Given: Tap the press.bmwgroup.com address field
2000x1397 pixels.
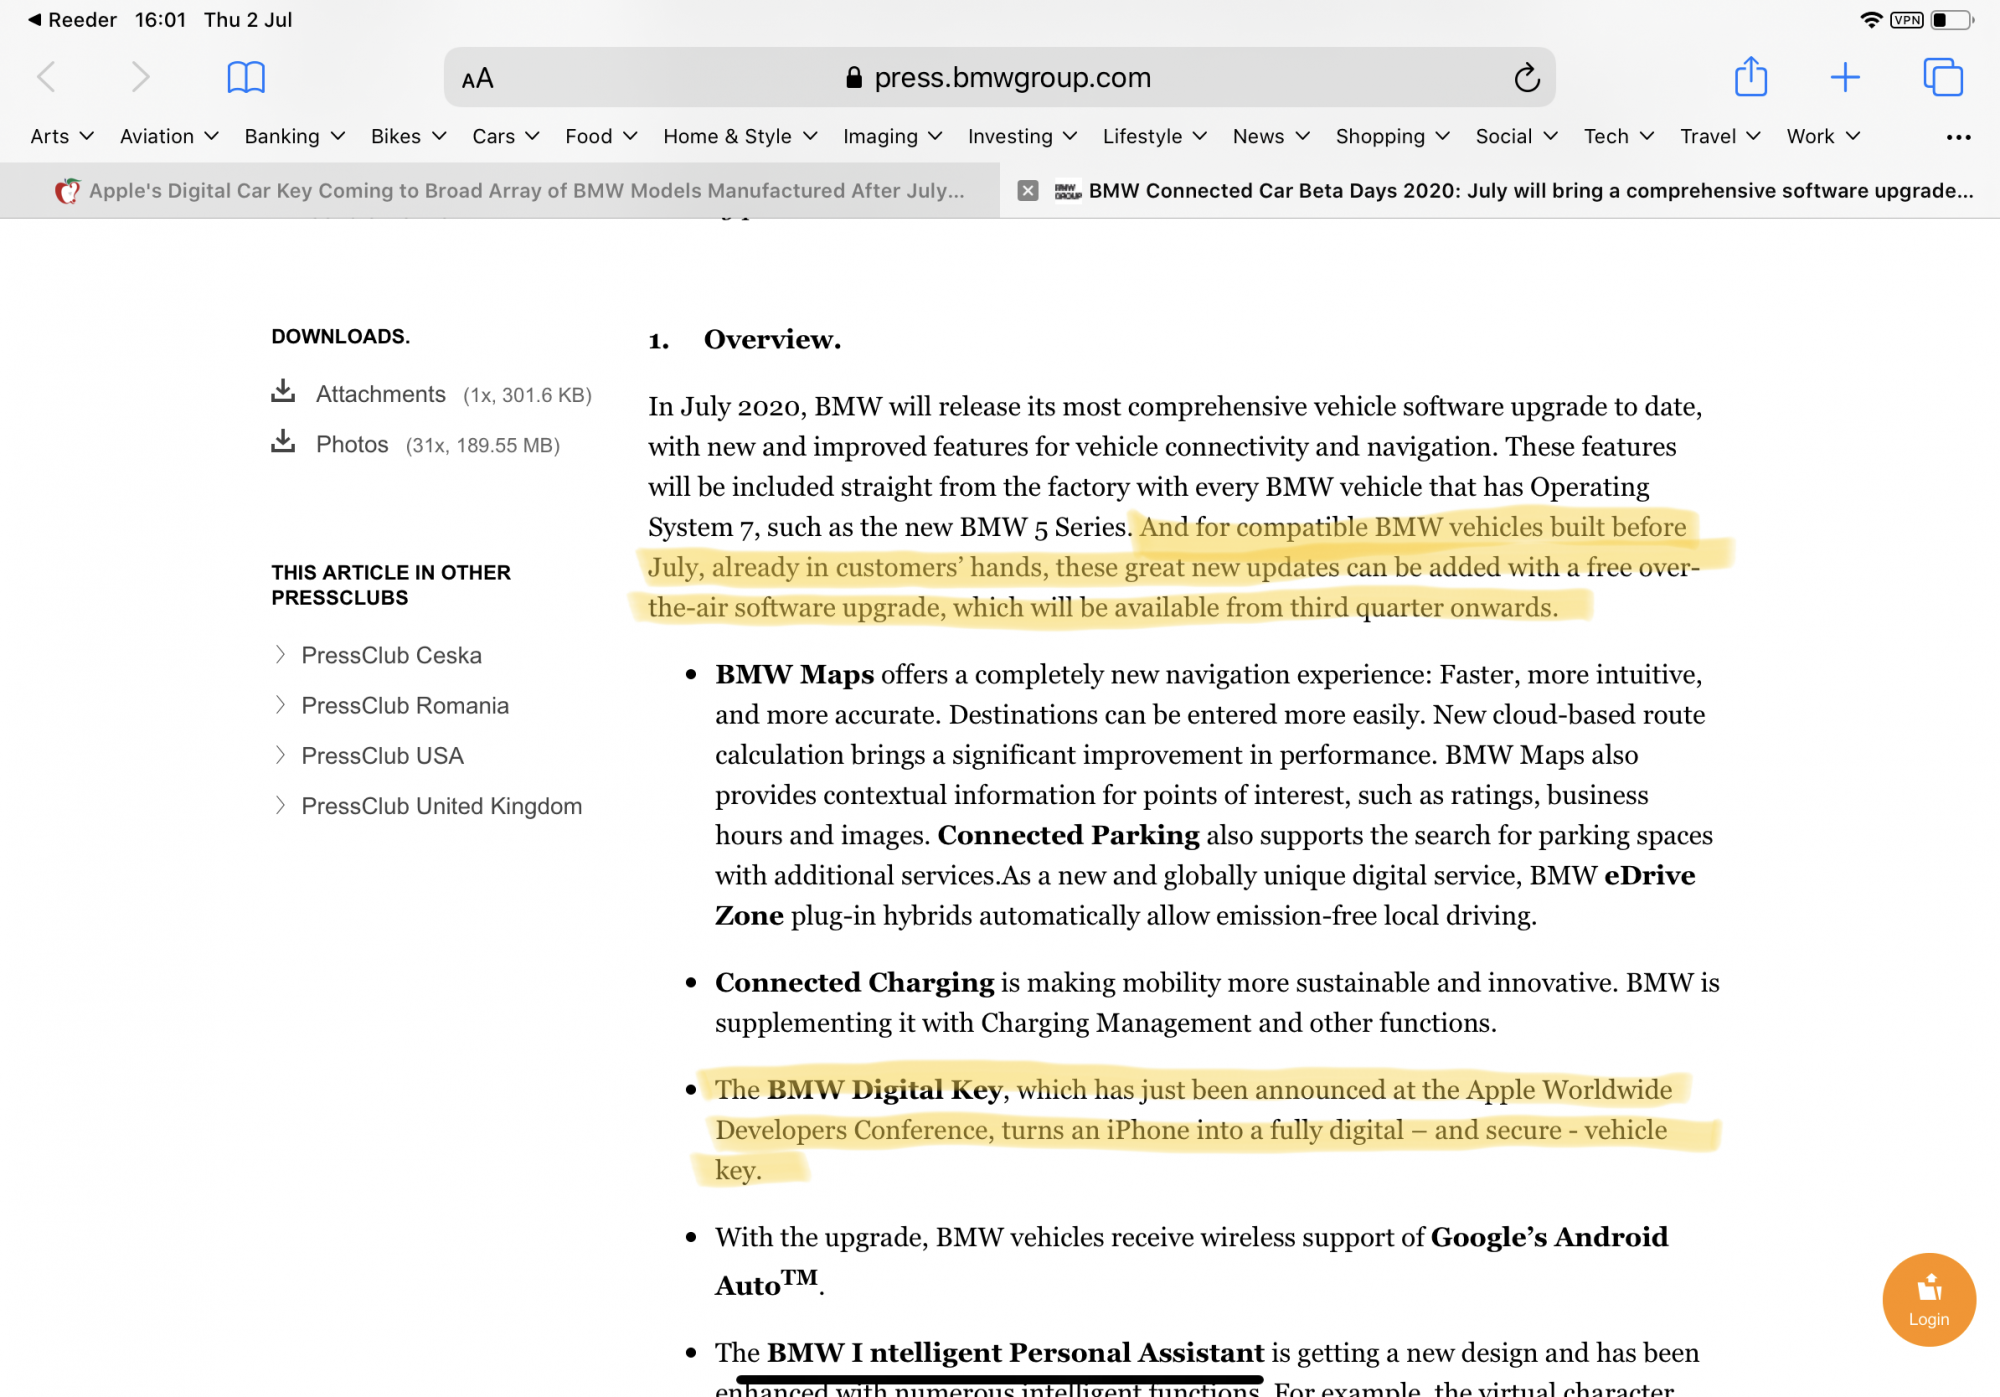Looking at the screenshot, I should click(1000, 77).
